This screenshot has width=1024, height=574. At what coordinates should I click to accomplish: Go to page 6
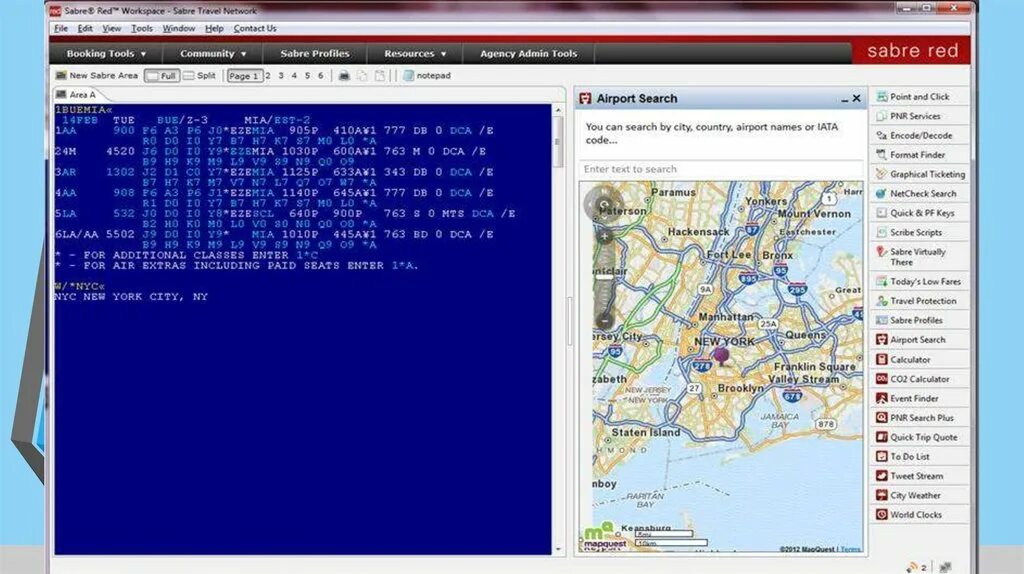click(x=320, y=76)
